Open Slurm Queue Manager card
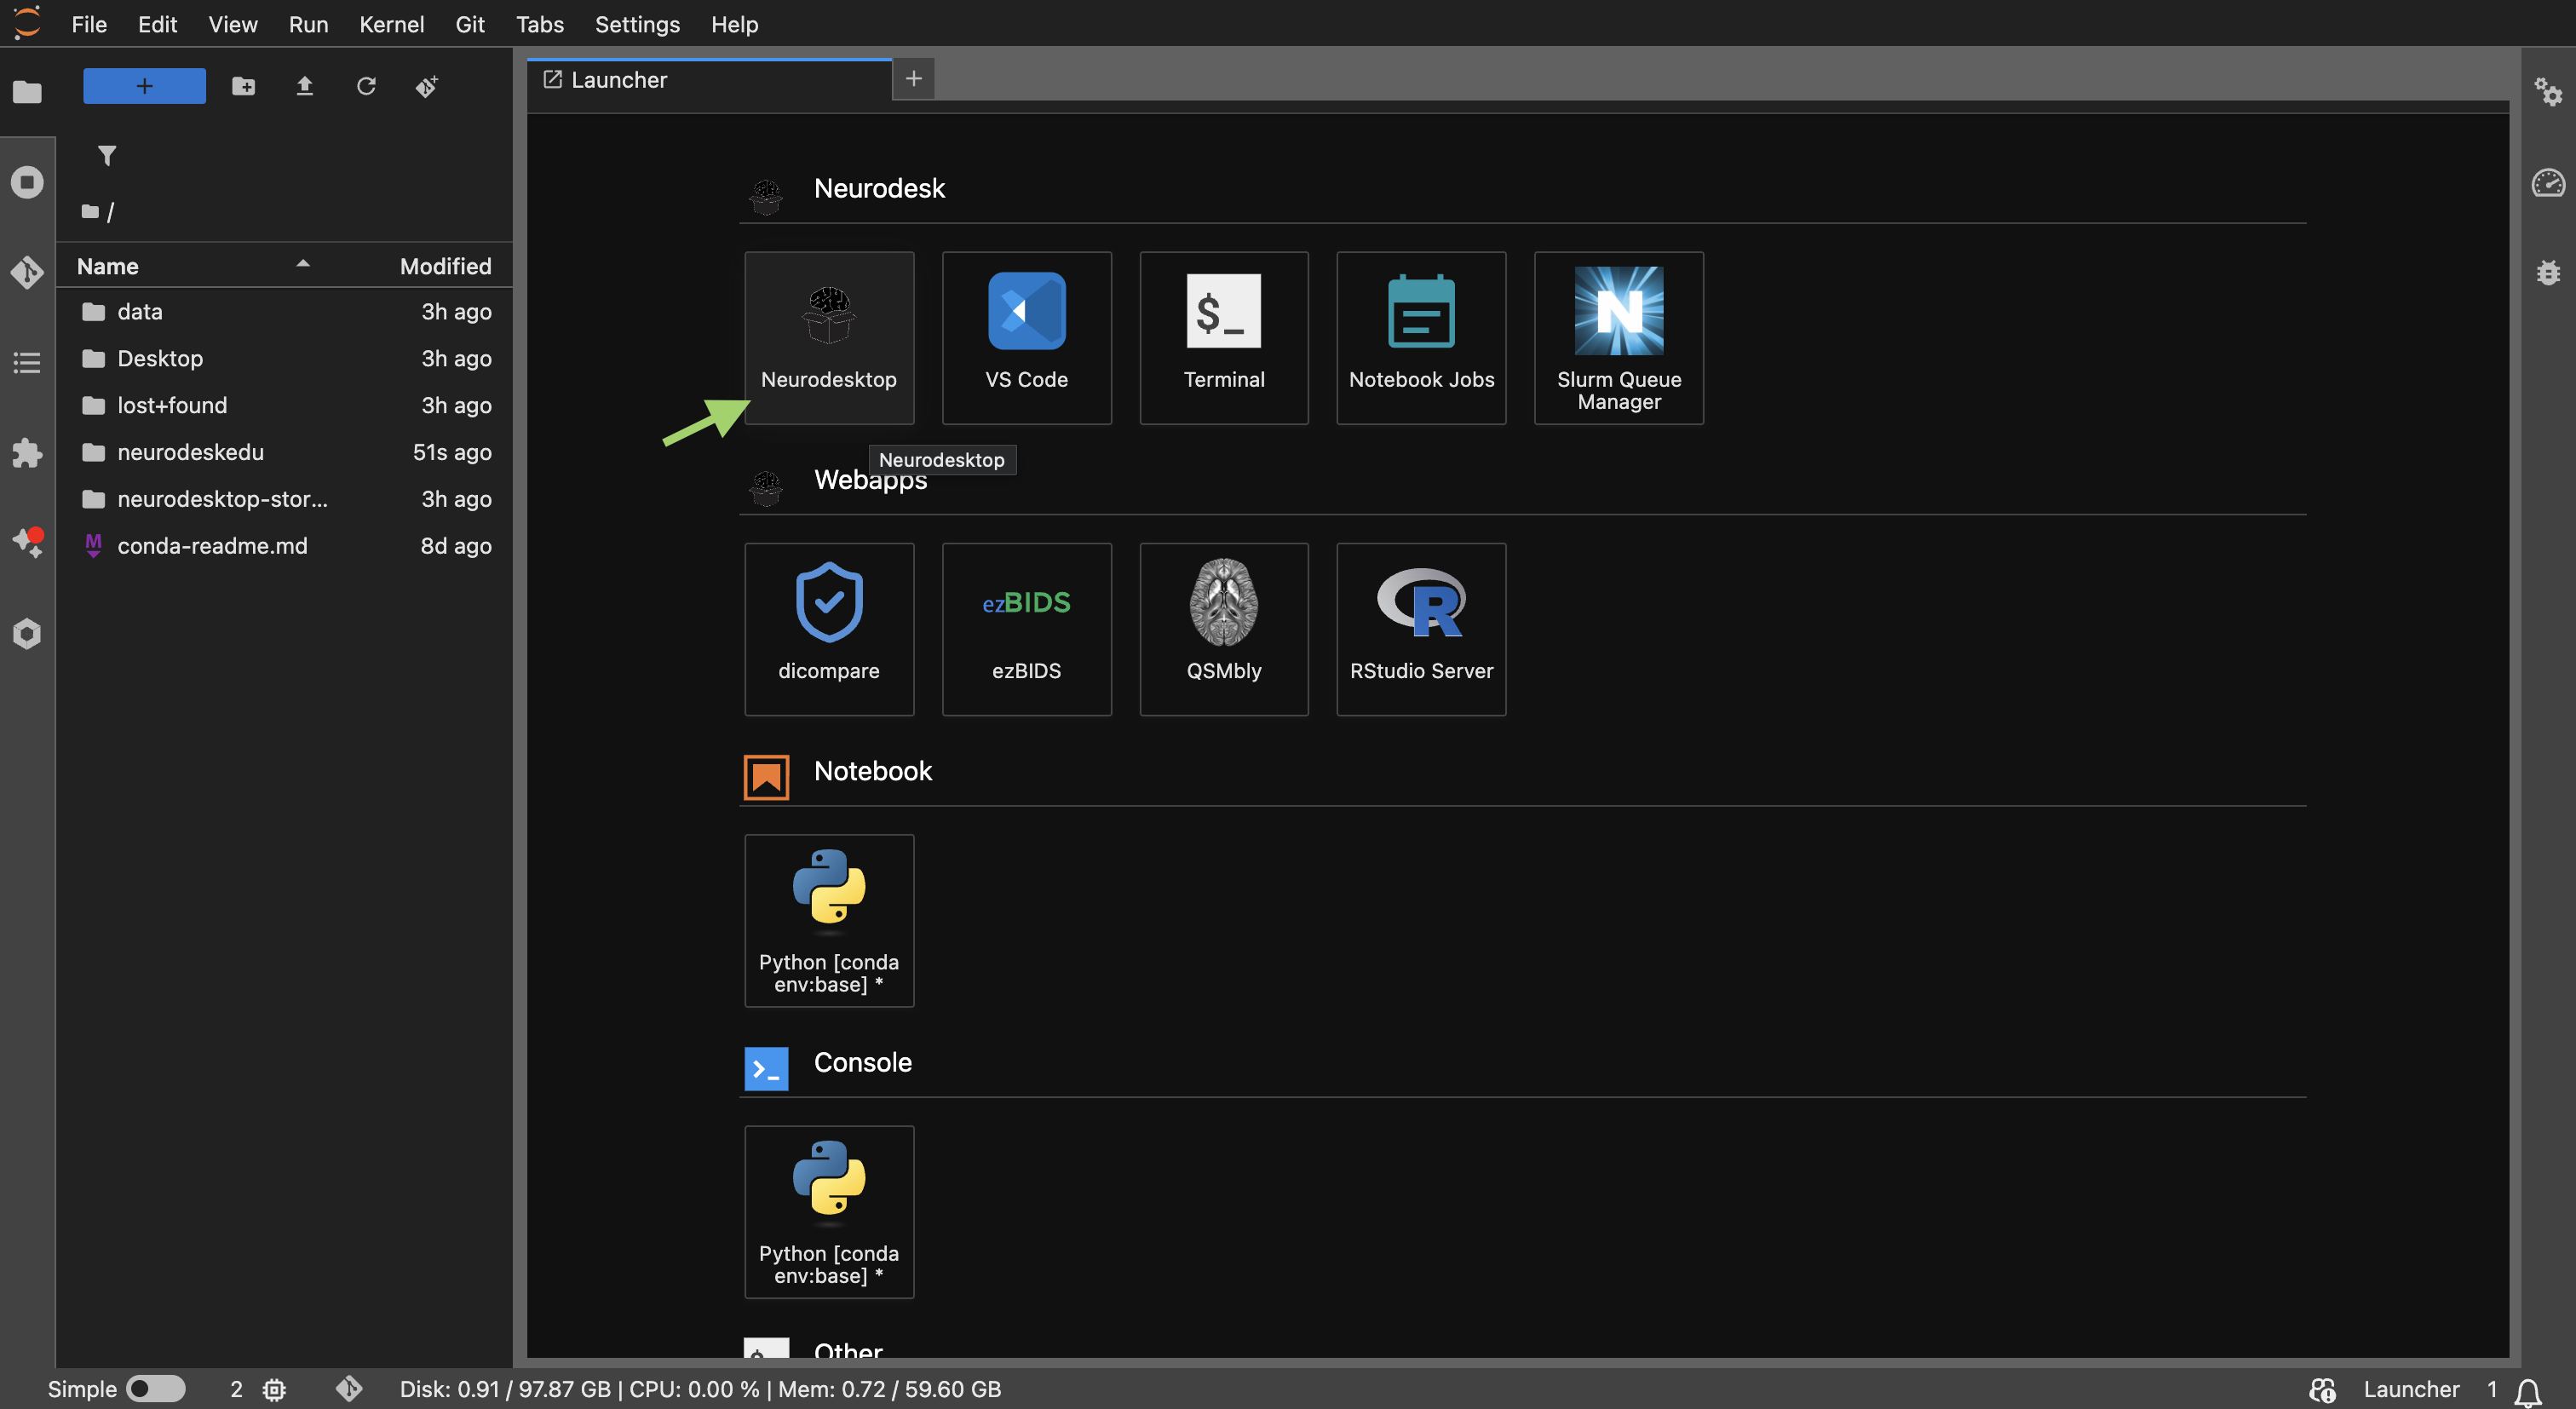Viewport: 2576px width, 1409px height. point(1619,338)
